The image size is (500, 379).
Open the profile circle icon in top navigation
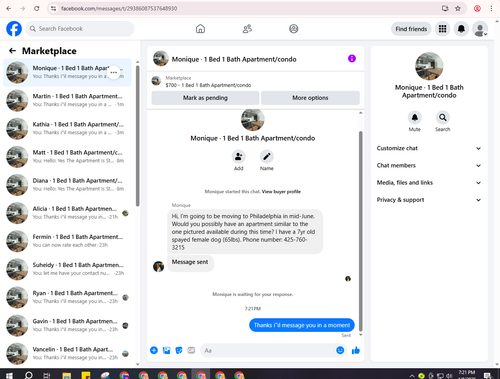pyautogui.click(x=293, y=29)
